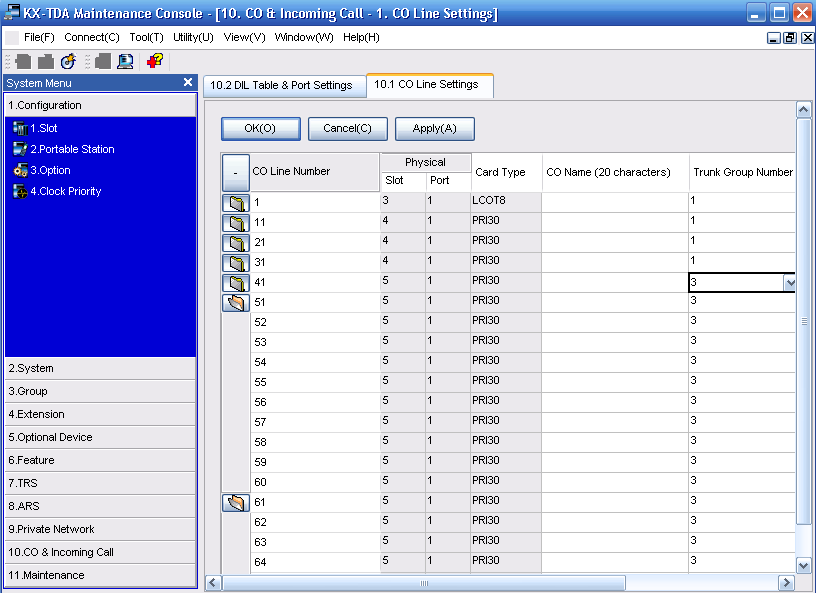
Task: Select the 10.1 CO Line Settings tab
Action: (429, 85)
